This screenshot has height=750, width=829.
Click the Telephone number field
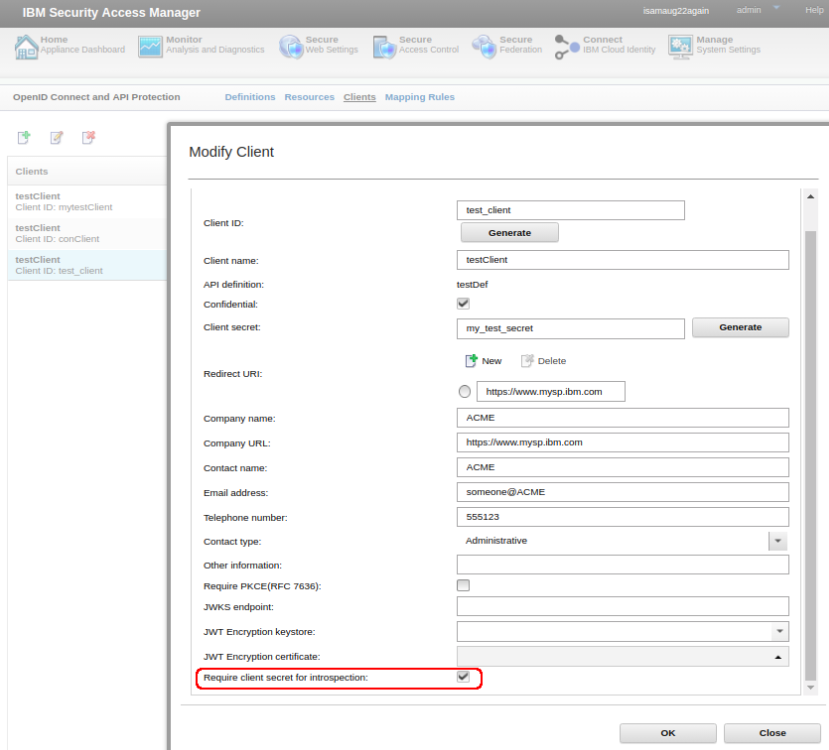click(x=623, y=517)
